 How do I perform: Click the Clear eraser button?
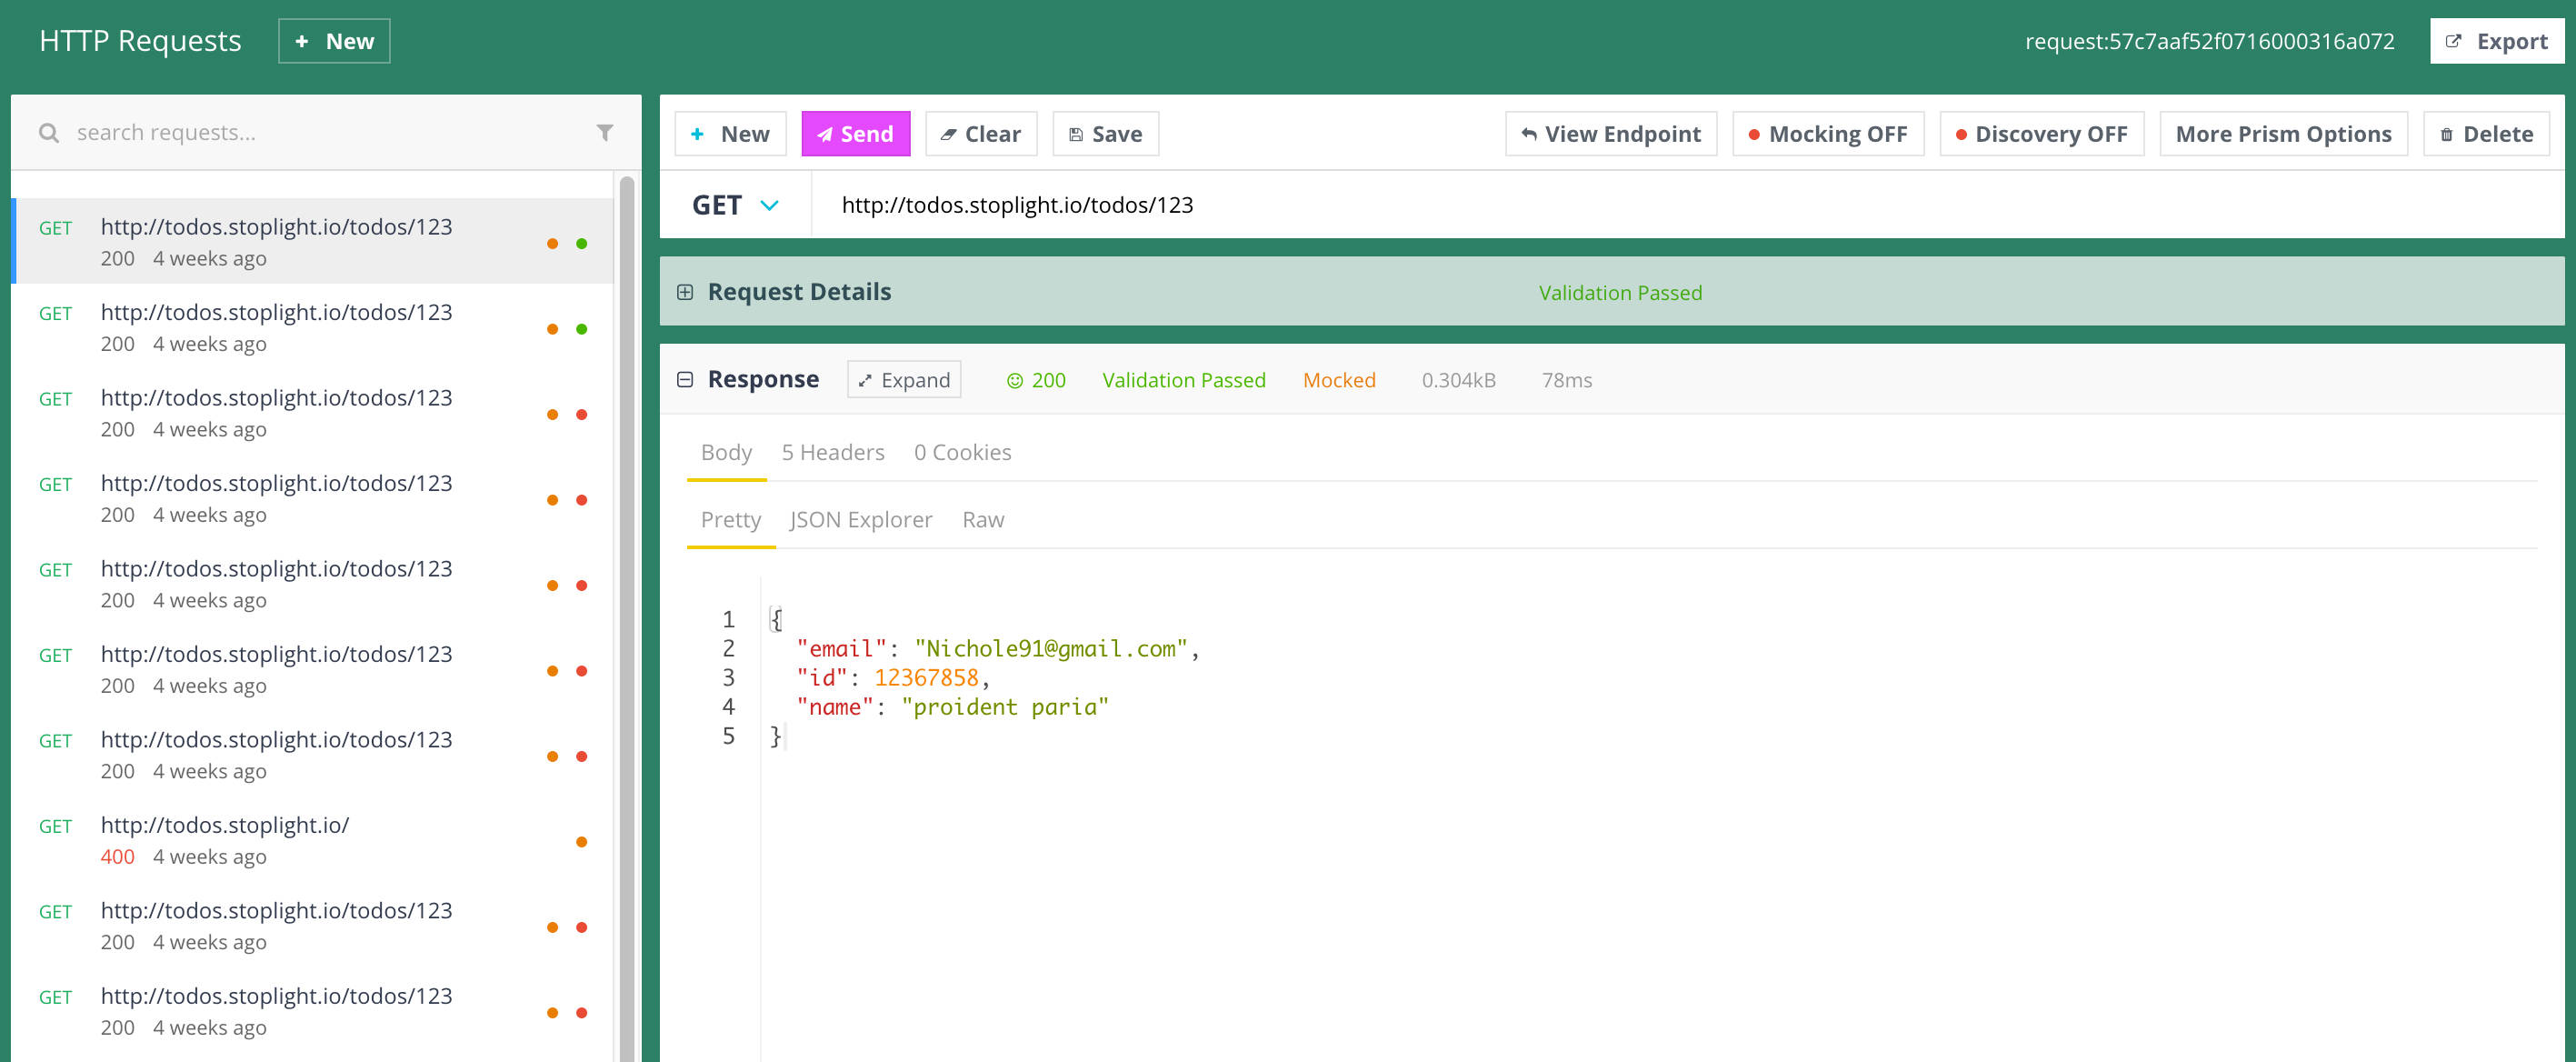(x=980, y=134)
